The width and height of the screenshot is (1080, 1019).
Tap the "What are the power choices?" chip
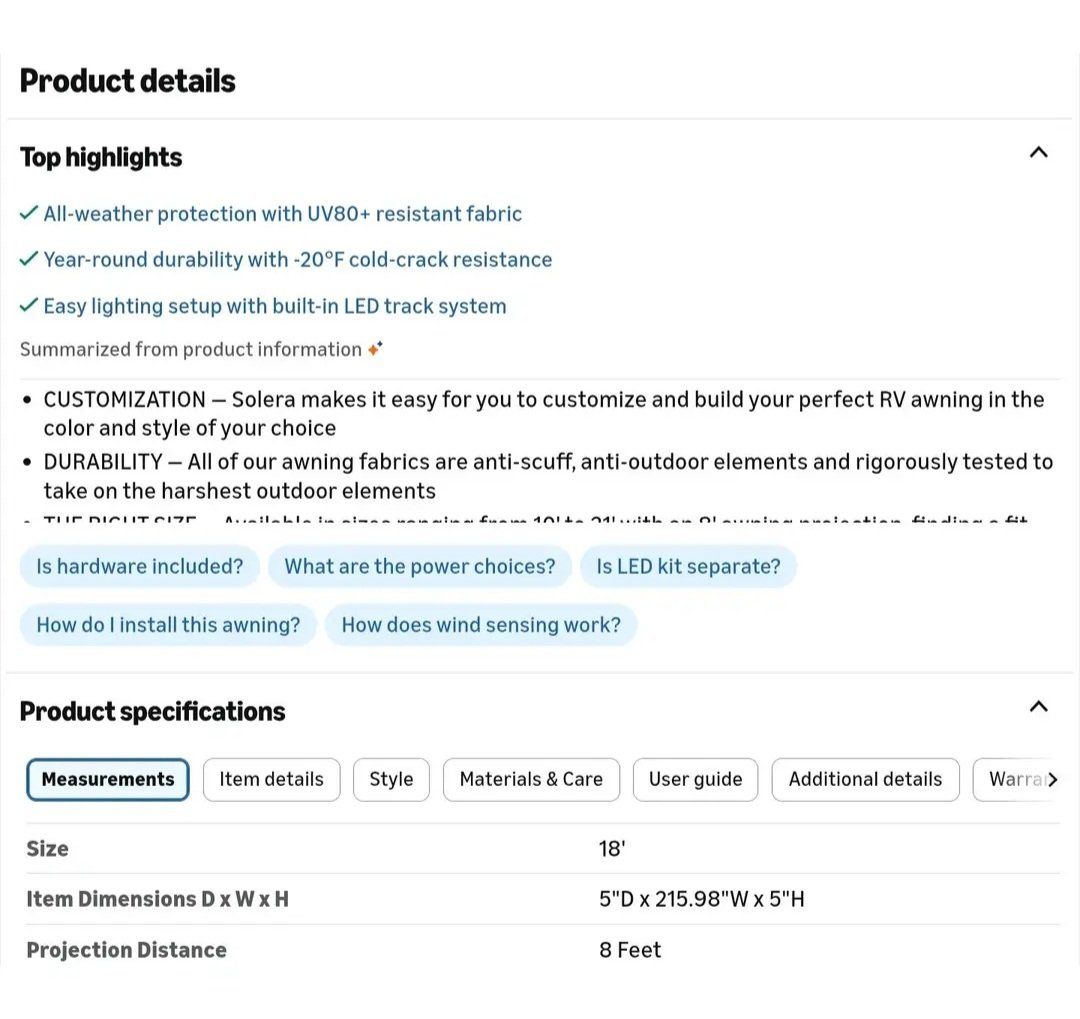419,566
